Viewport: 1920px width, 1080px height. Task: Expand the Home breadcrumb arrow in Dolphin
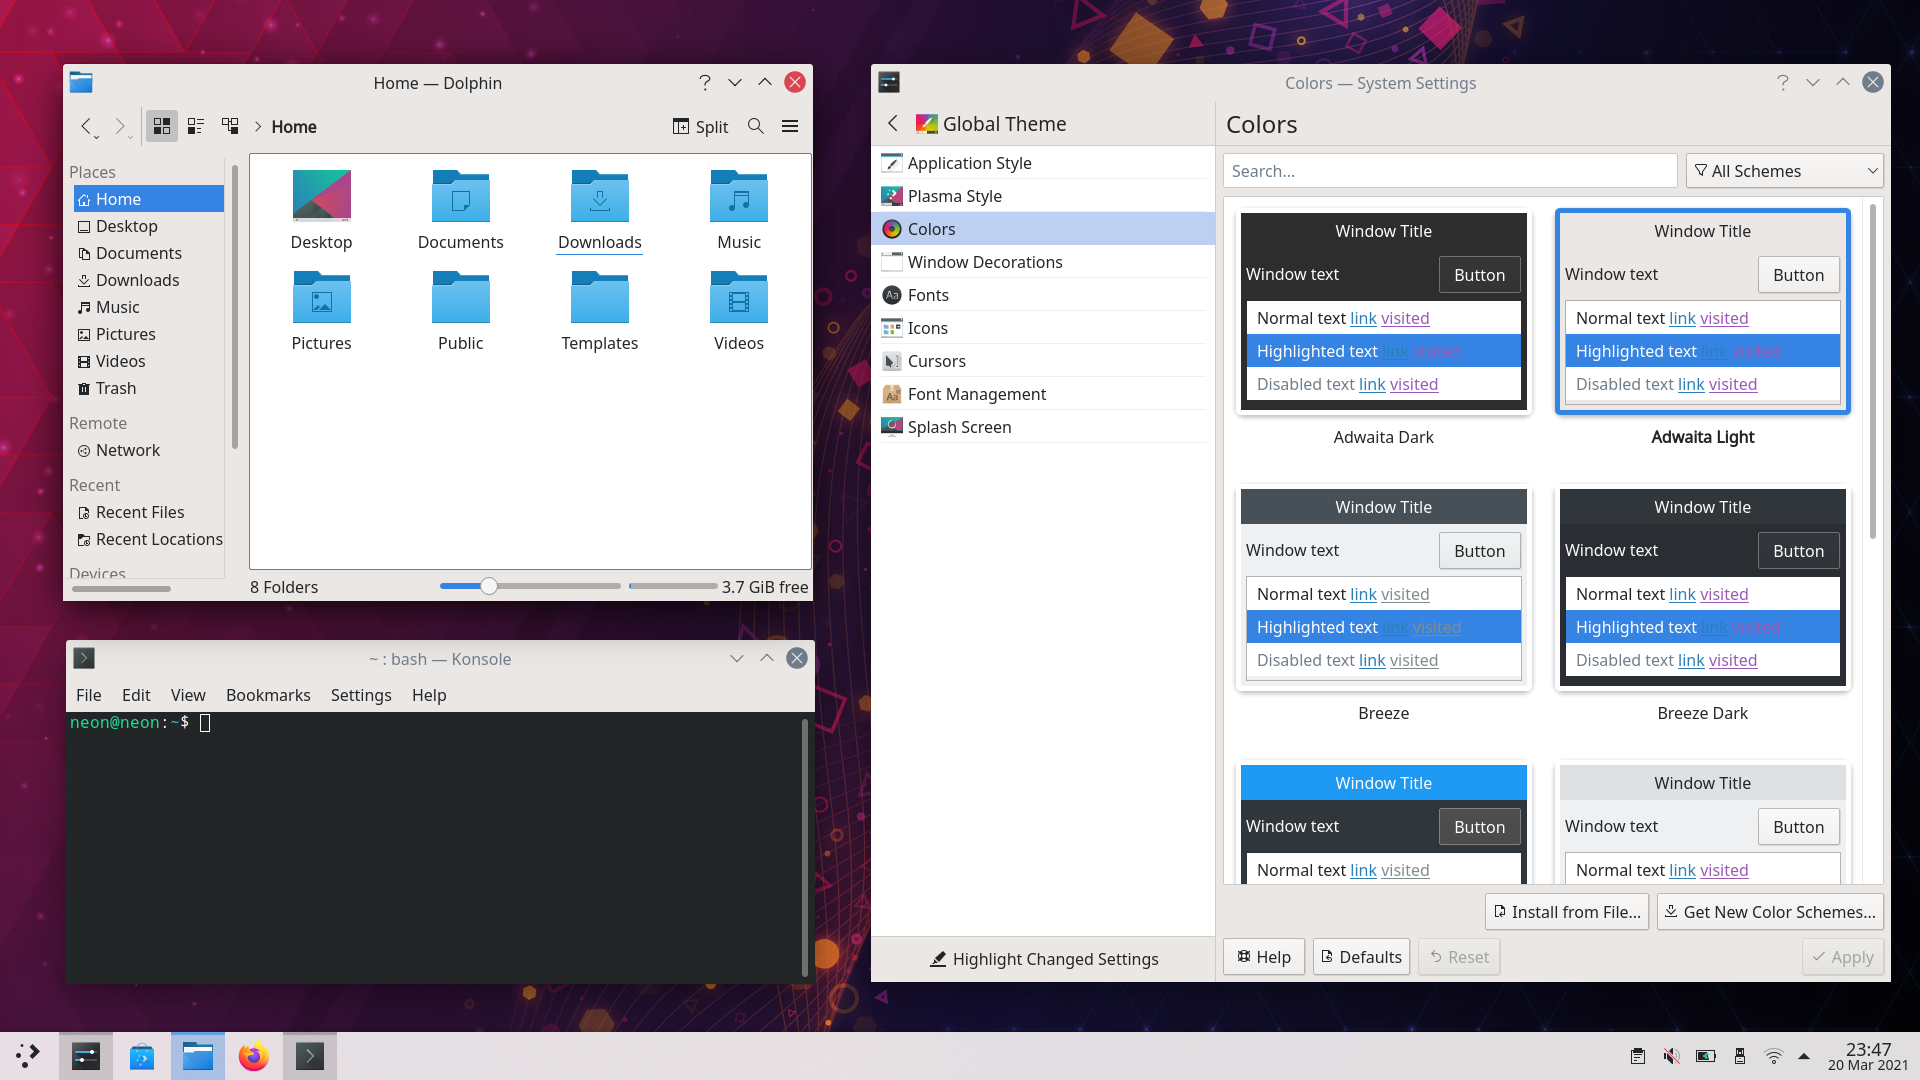258,126
